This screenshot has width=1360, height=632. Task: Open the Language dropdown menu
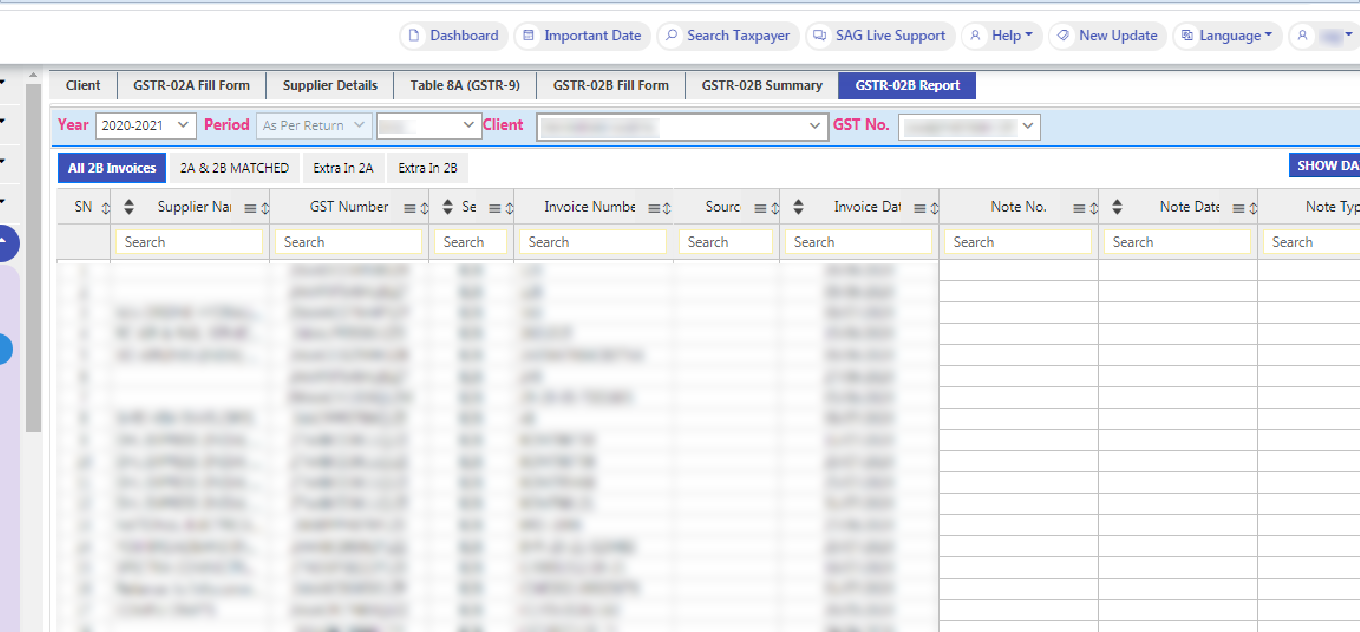[x=1227, y=36]
